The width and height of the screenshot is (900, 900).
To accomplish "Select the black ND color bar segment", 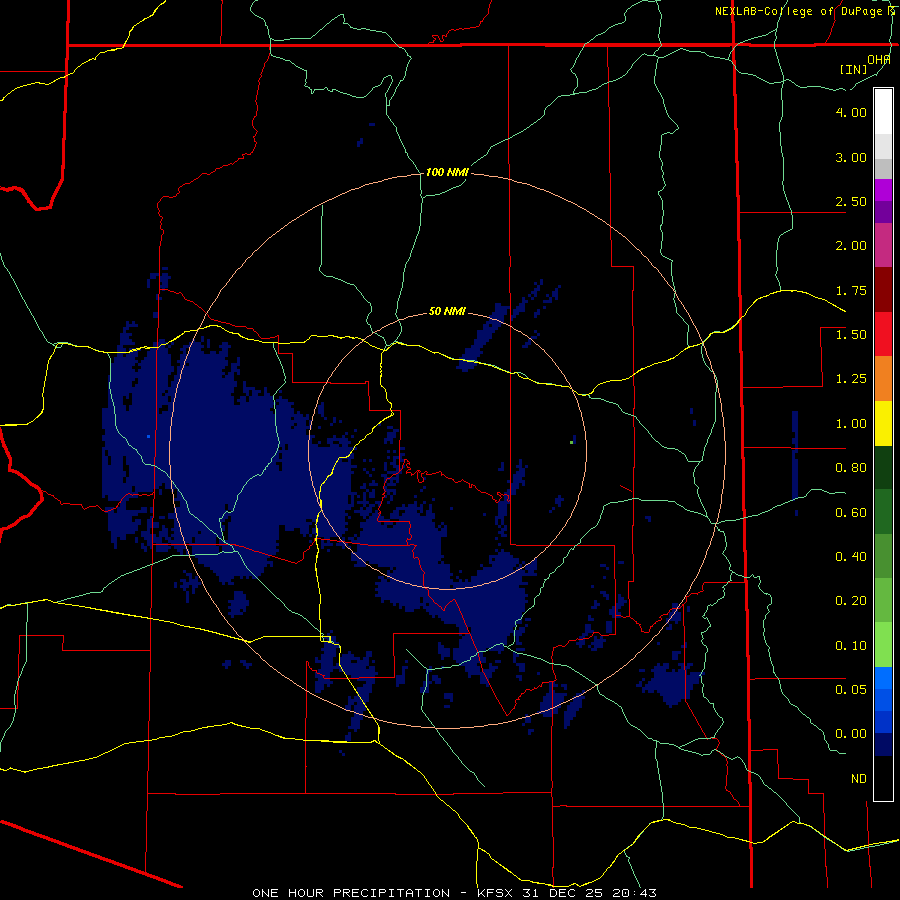I will pos(883,778).
